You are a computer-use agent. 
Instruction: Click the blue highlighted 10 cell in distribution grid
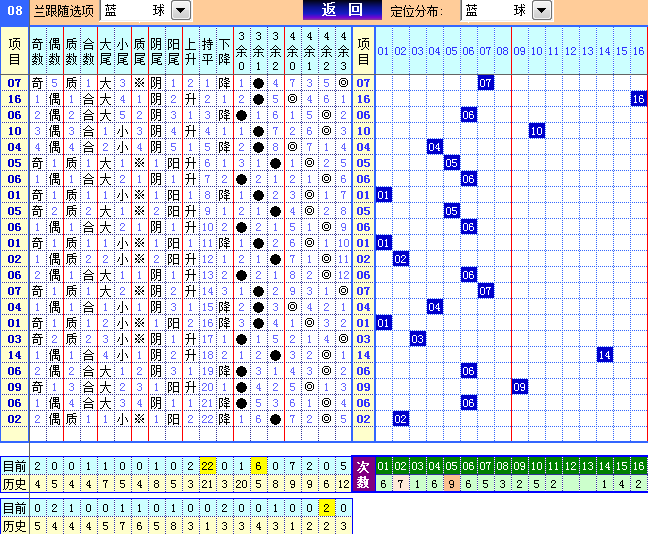pos(536,131)
